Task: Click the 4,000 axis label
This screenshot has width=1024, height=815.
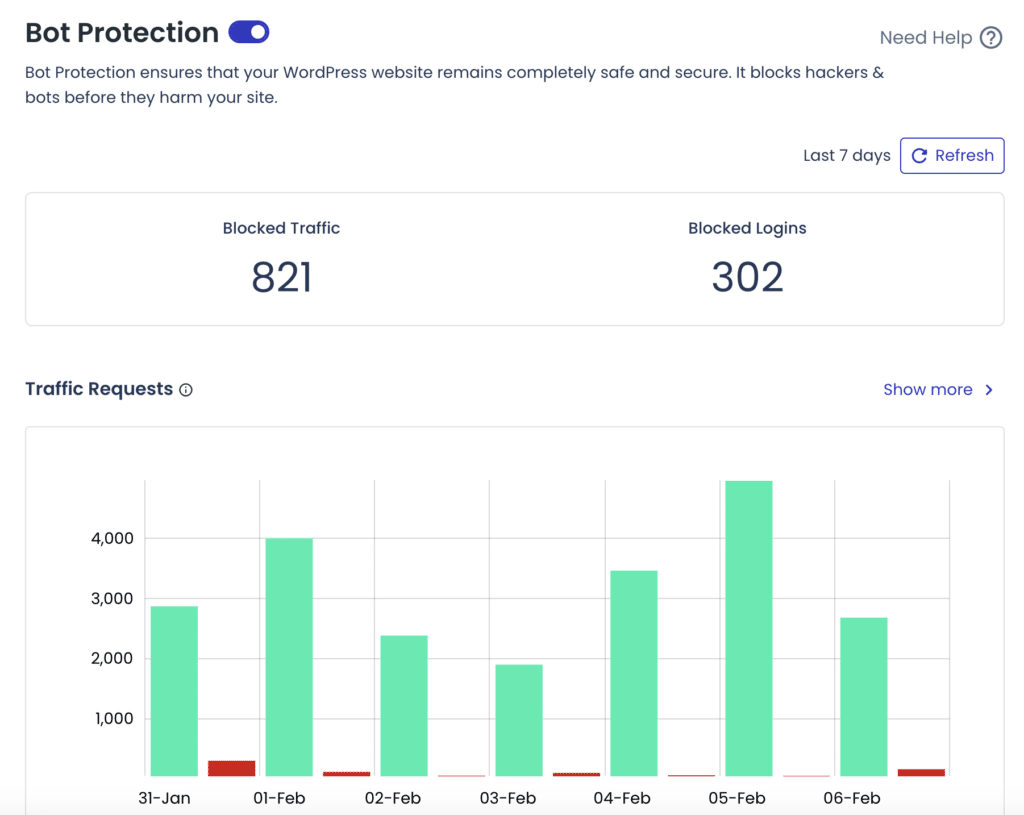Action: click(x=112, y=539)
